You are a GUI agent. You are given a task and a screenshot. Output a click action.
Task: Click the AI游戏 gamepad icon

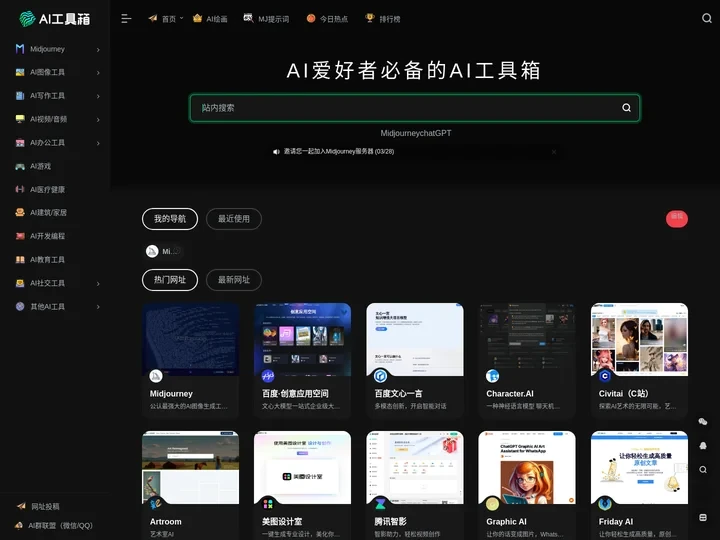[20, 166]
